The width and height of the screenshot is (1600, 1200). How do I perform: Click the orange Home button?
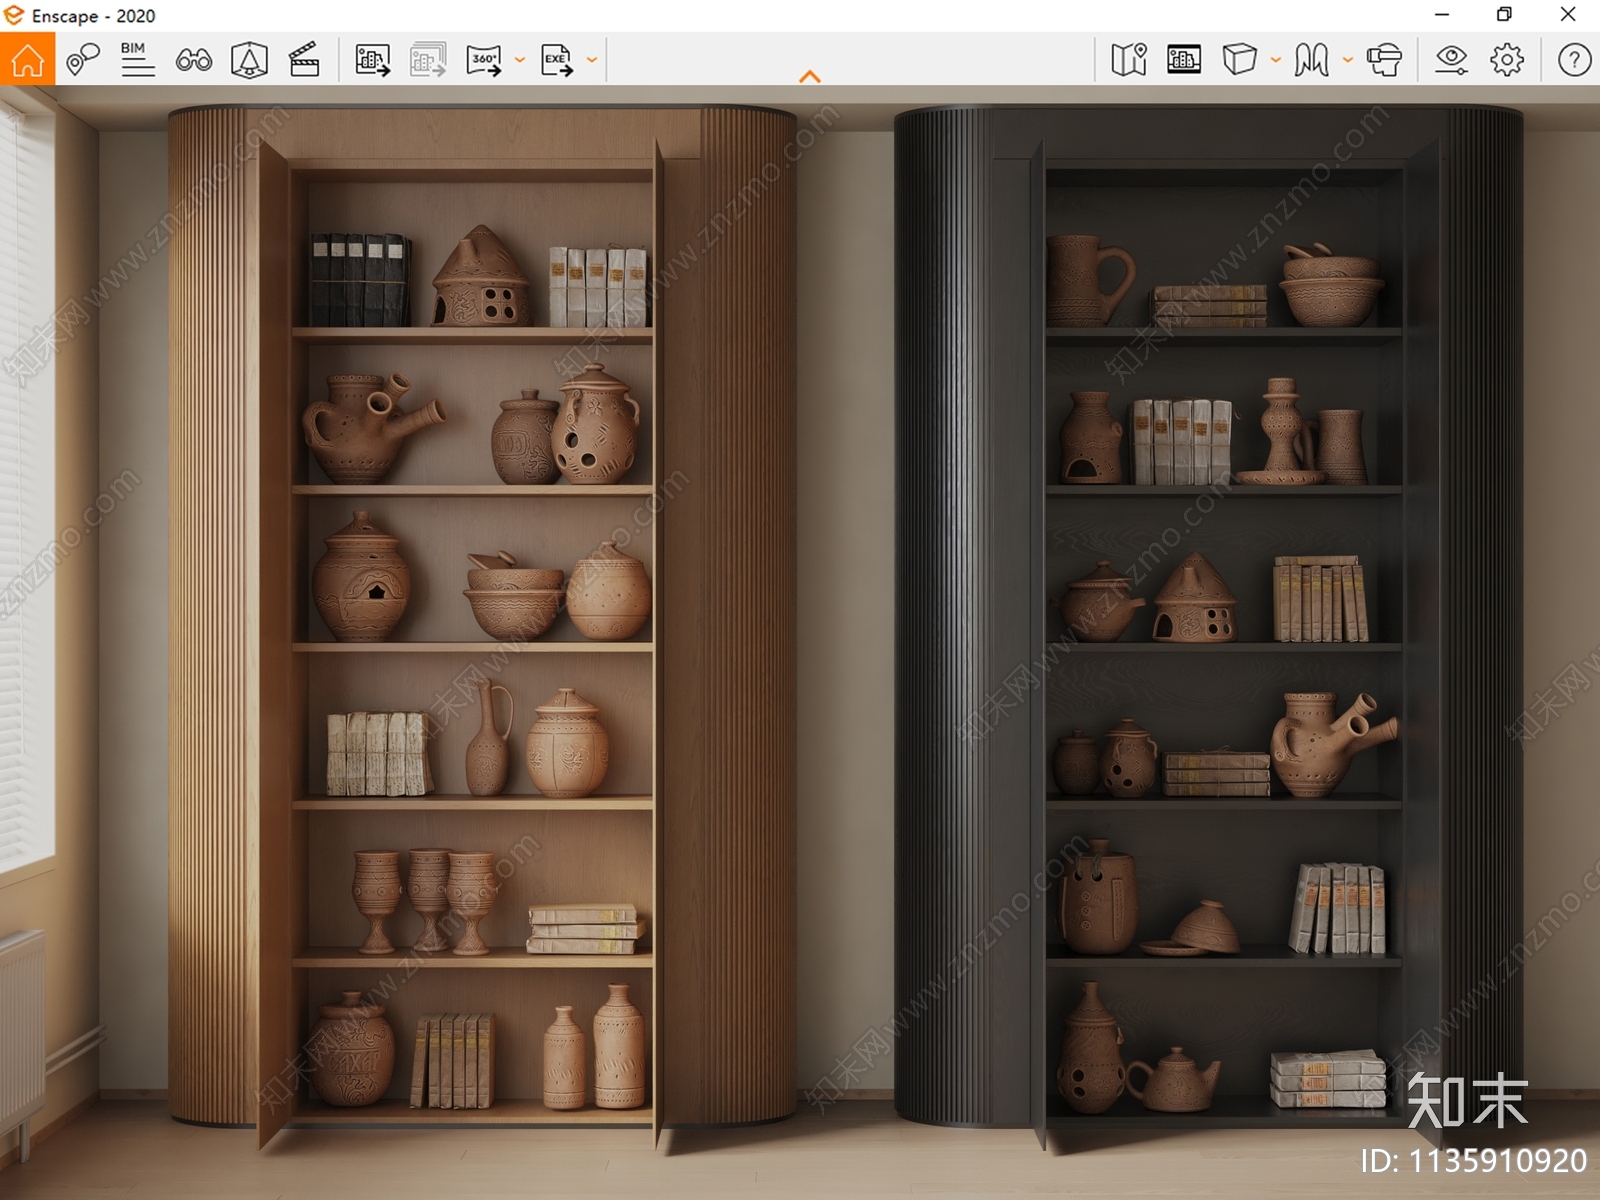(x=27, y=59)
